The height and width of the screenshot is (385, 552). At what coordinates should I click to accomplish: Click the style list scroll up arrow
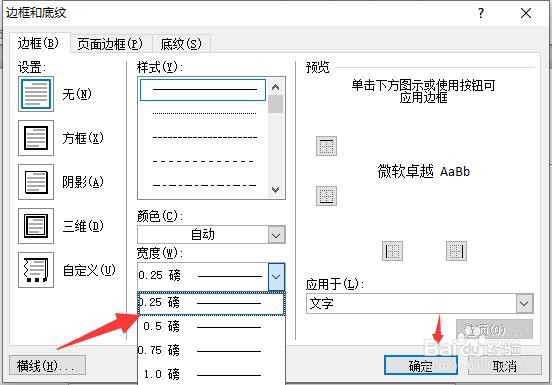[x=276, y=87]
